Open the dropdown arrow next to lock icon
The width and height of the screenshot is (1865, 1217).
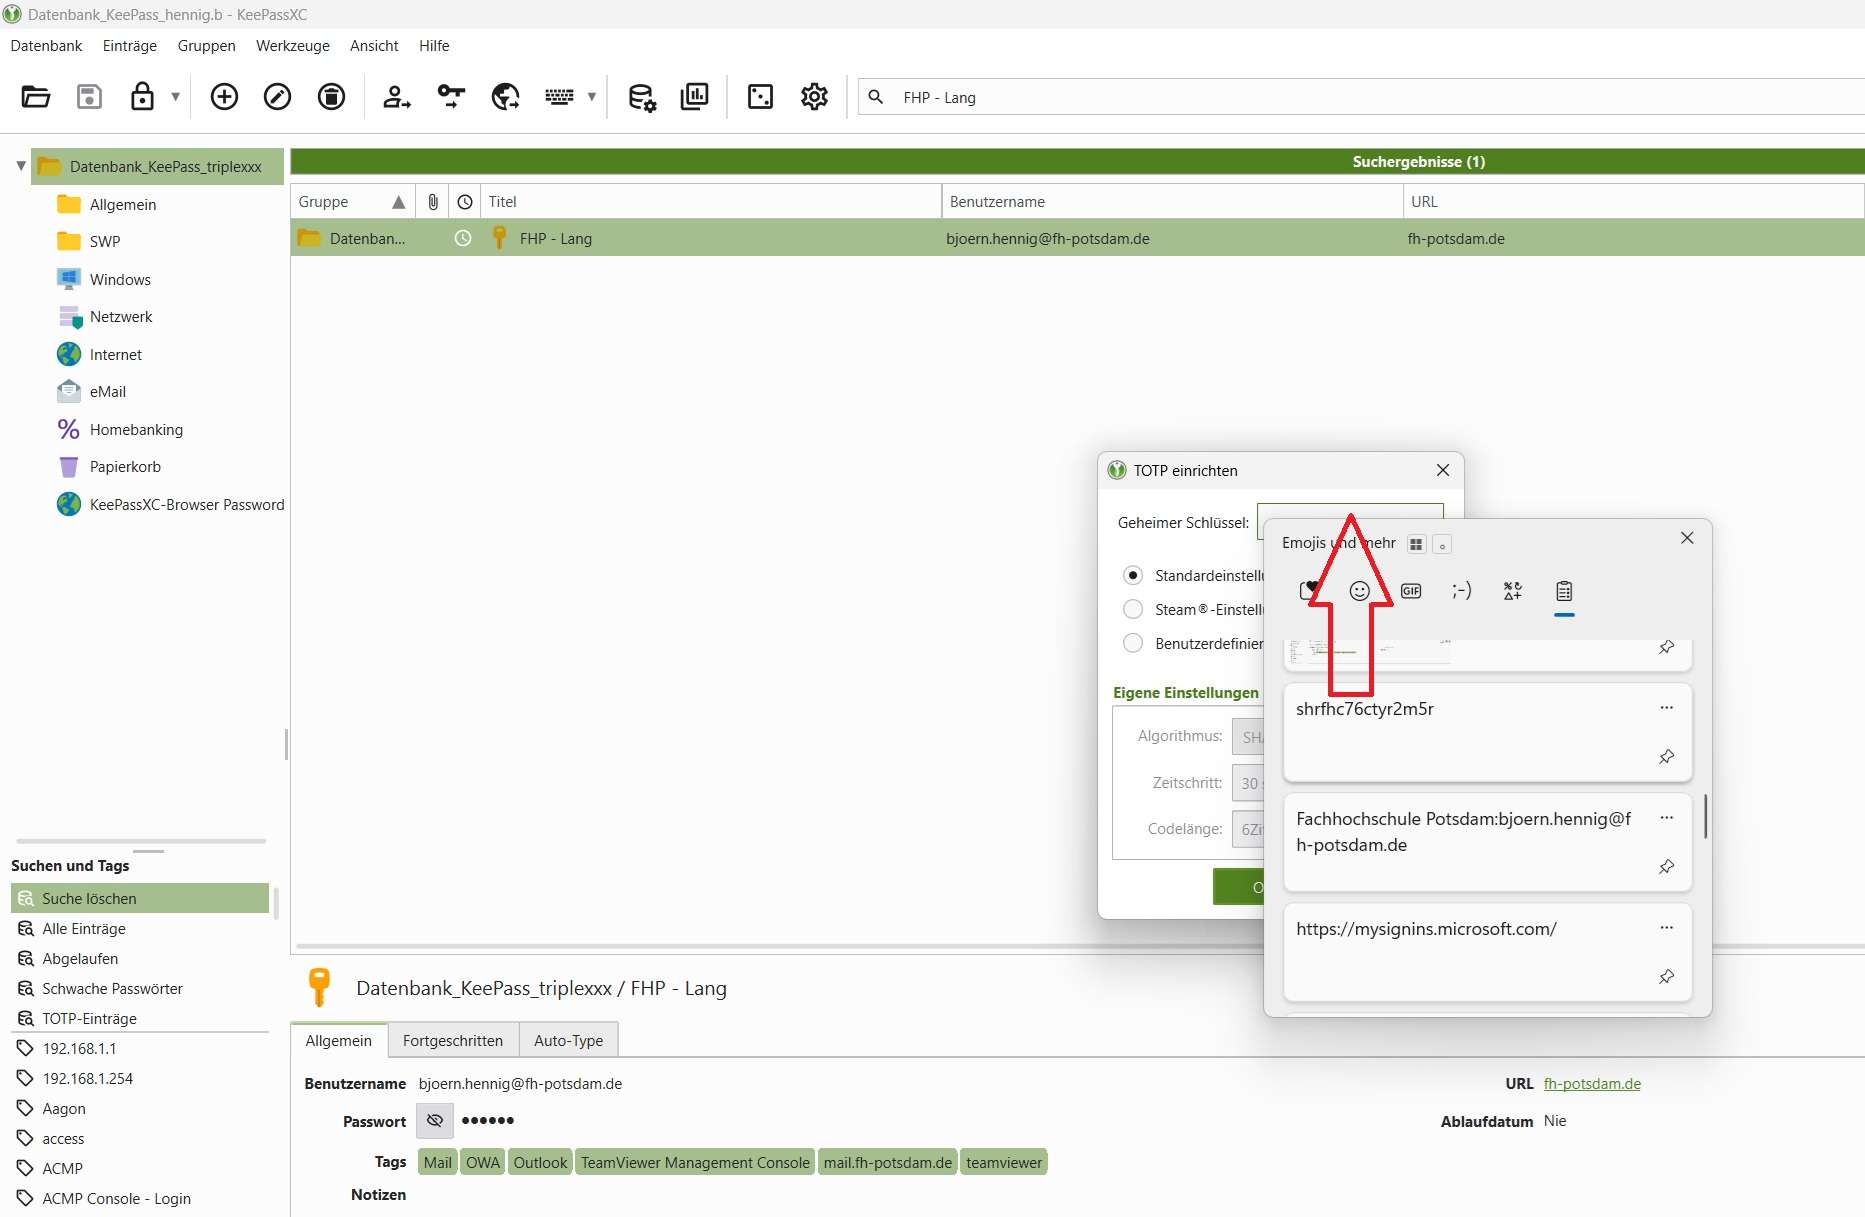pos(175,97)
